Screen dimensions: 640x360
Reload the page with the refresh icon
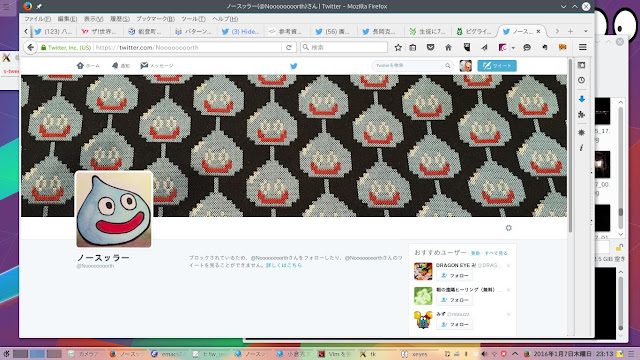coord(289,47)
